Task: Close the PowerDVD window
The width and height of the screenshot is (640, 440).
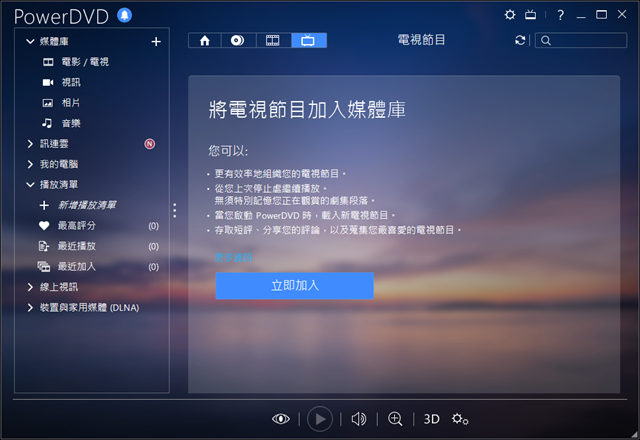Action: [x=622, y=14]
